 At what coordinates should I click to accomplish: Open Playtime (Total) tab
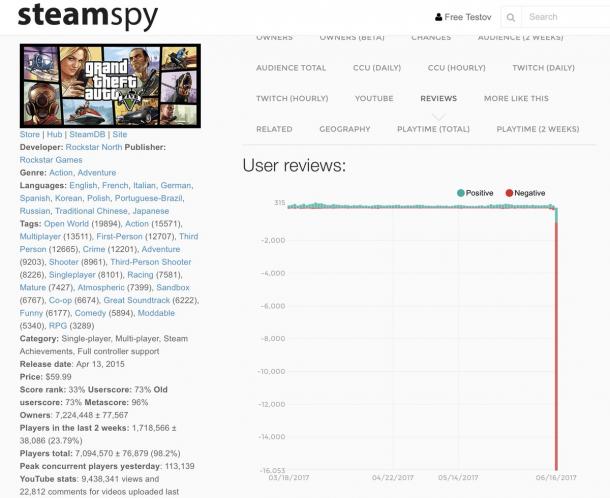pyautogui.click(x=433, y=129)
